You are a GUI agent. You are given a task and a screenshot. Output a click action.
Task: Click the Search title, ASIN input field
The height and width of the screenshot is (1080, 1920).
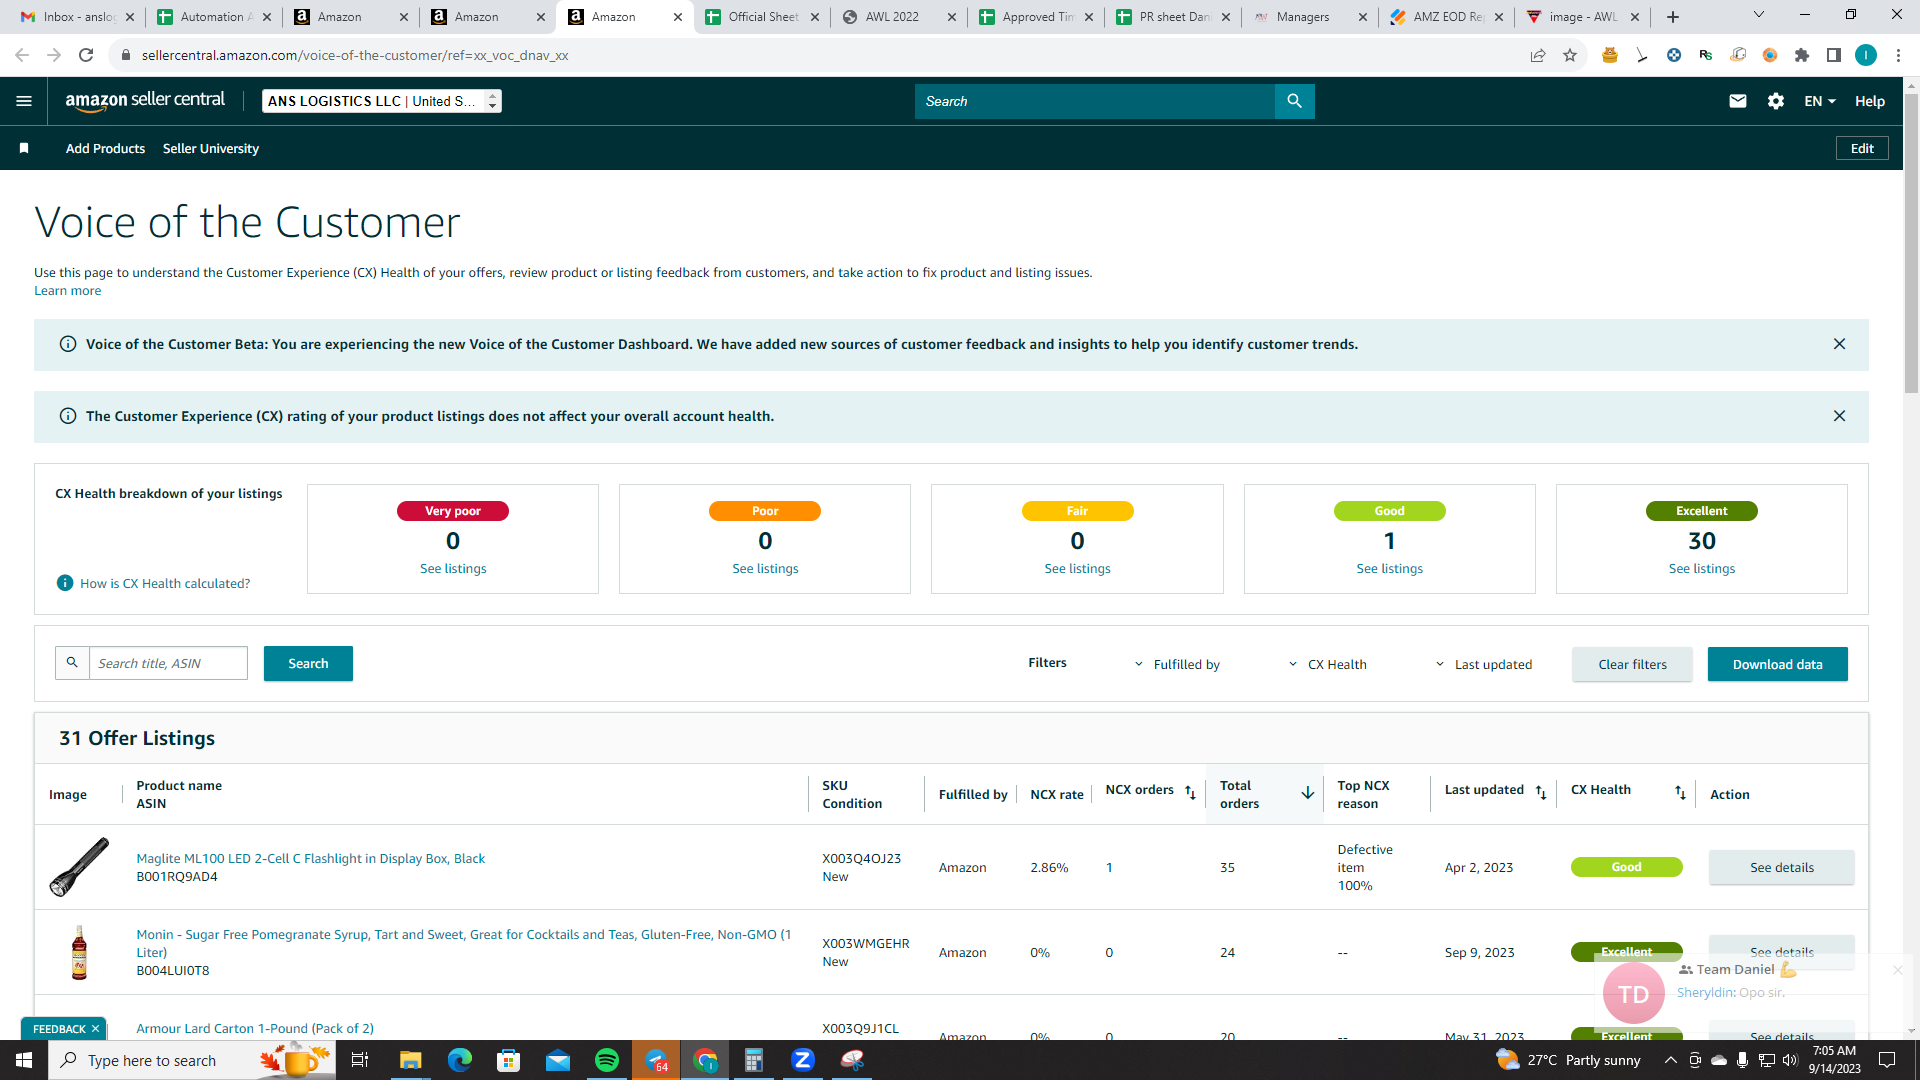click(x=168, y=663)
